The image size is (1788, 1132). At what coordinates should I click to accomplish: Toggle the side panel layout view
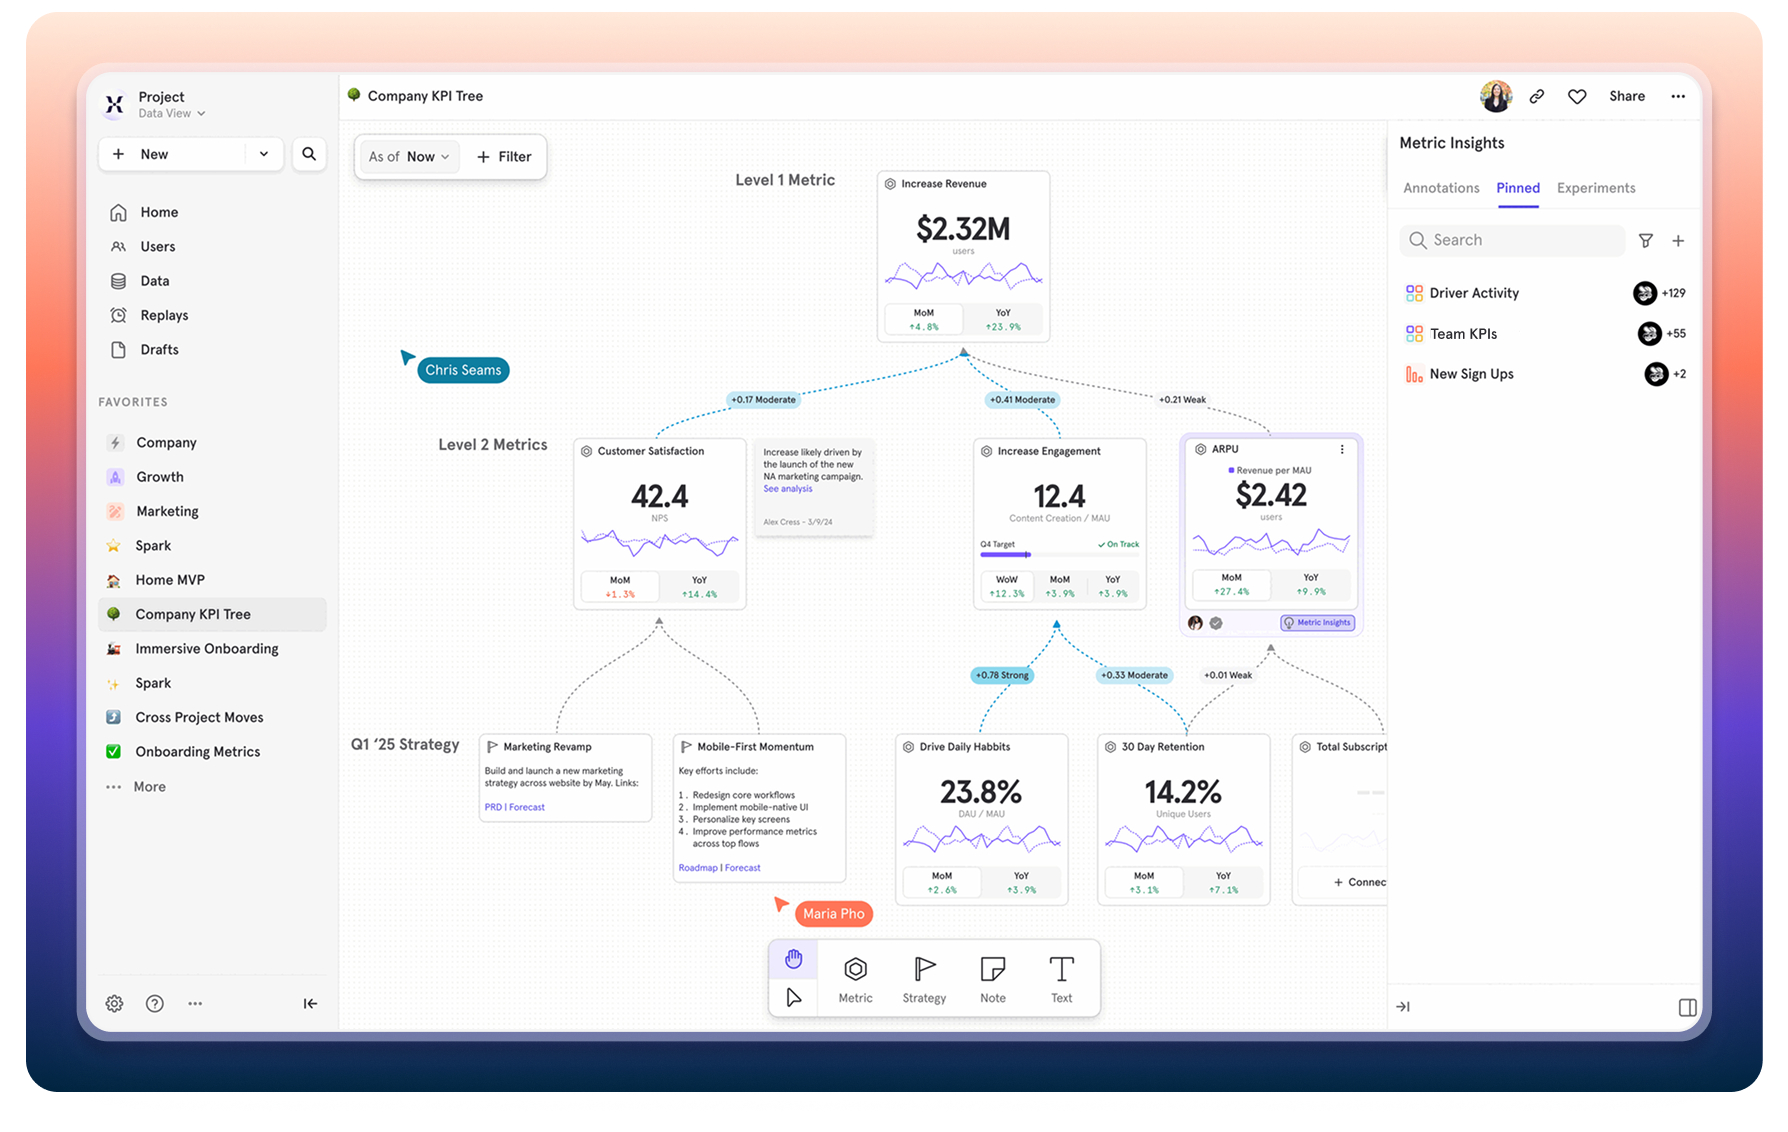click(1687, 1007)
